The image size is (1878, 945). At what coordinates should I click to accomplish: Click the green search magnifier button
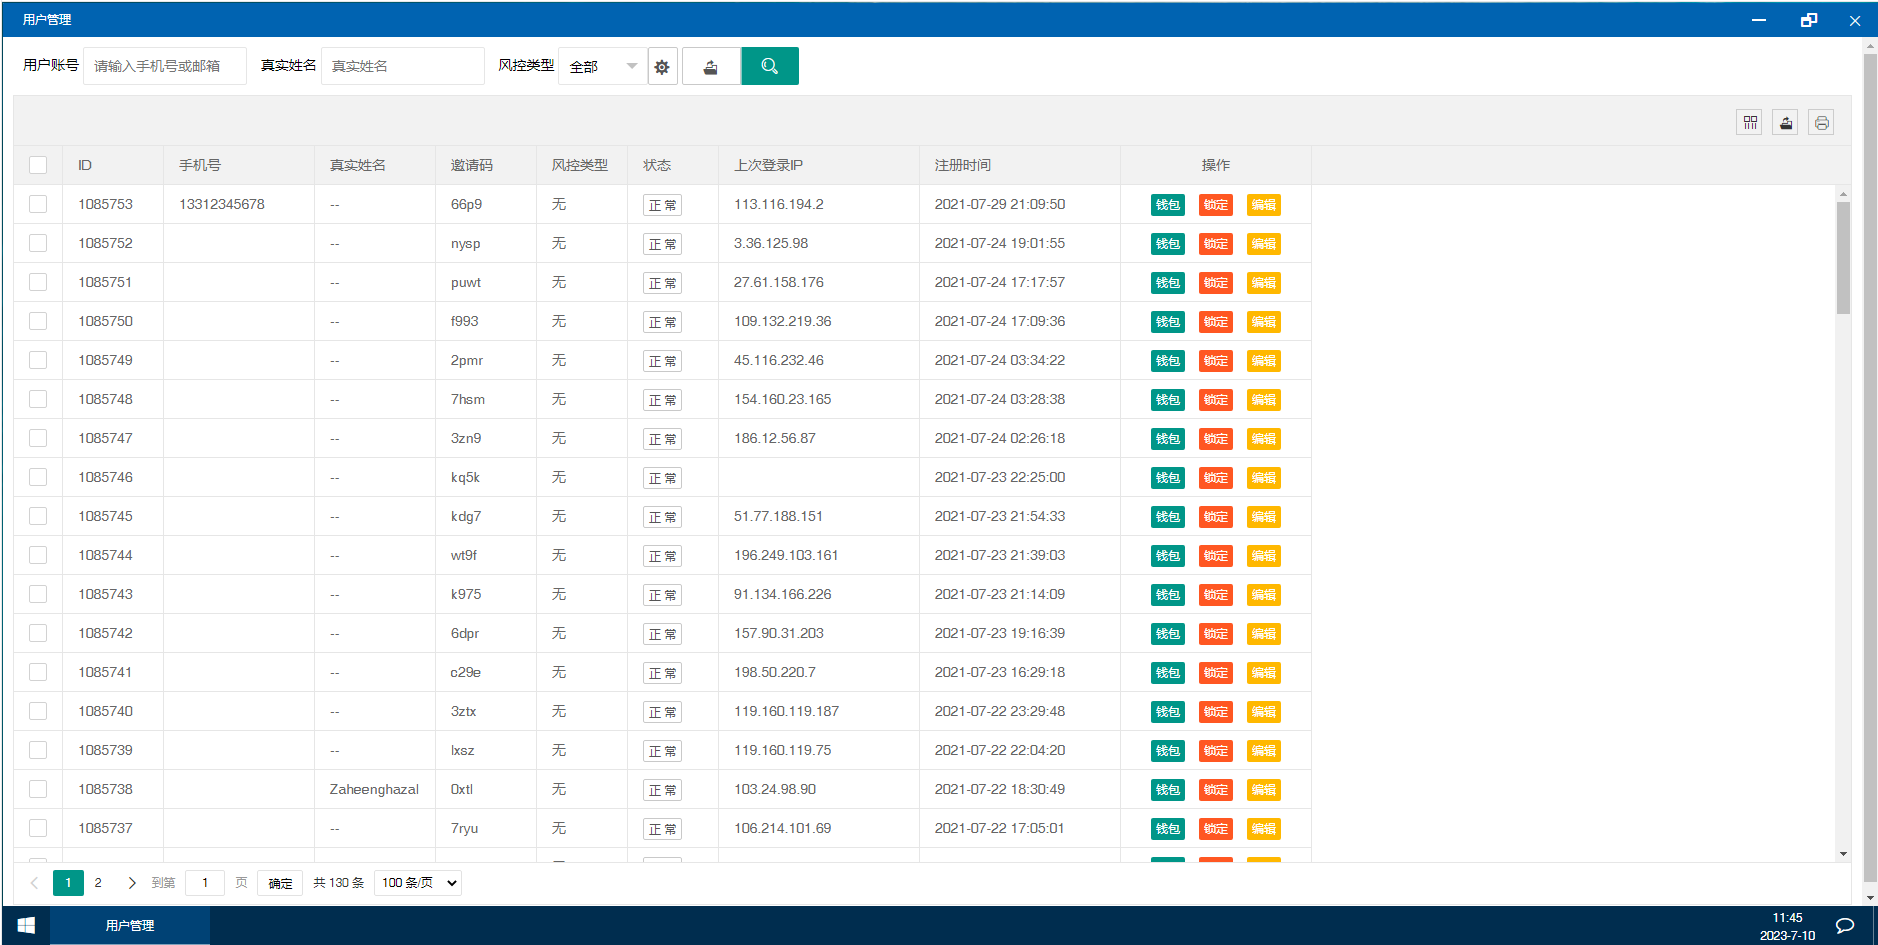769,66
